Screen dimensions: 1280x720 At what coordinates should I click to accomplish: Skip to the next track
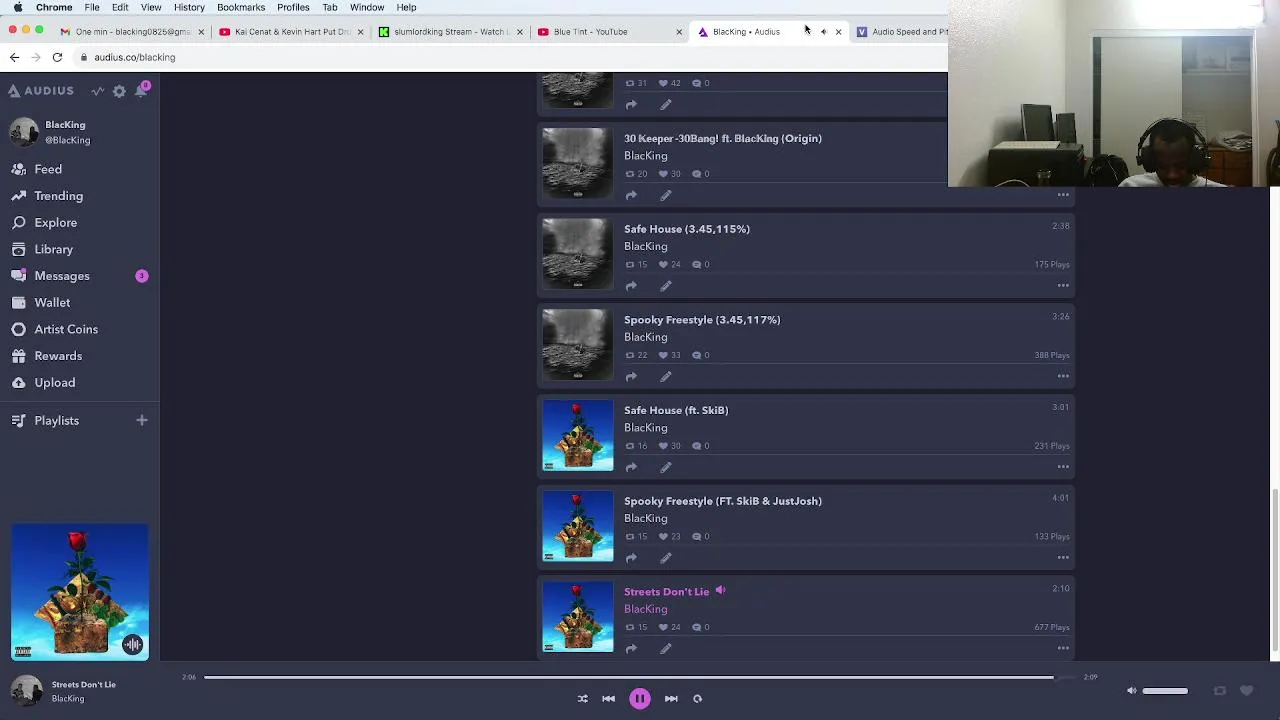coord(671,699)
